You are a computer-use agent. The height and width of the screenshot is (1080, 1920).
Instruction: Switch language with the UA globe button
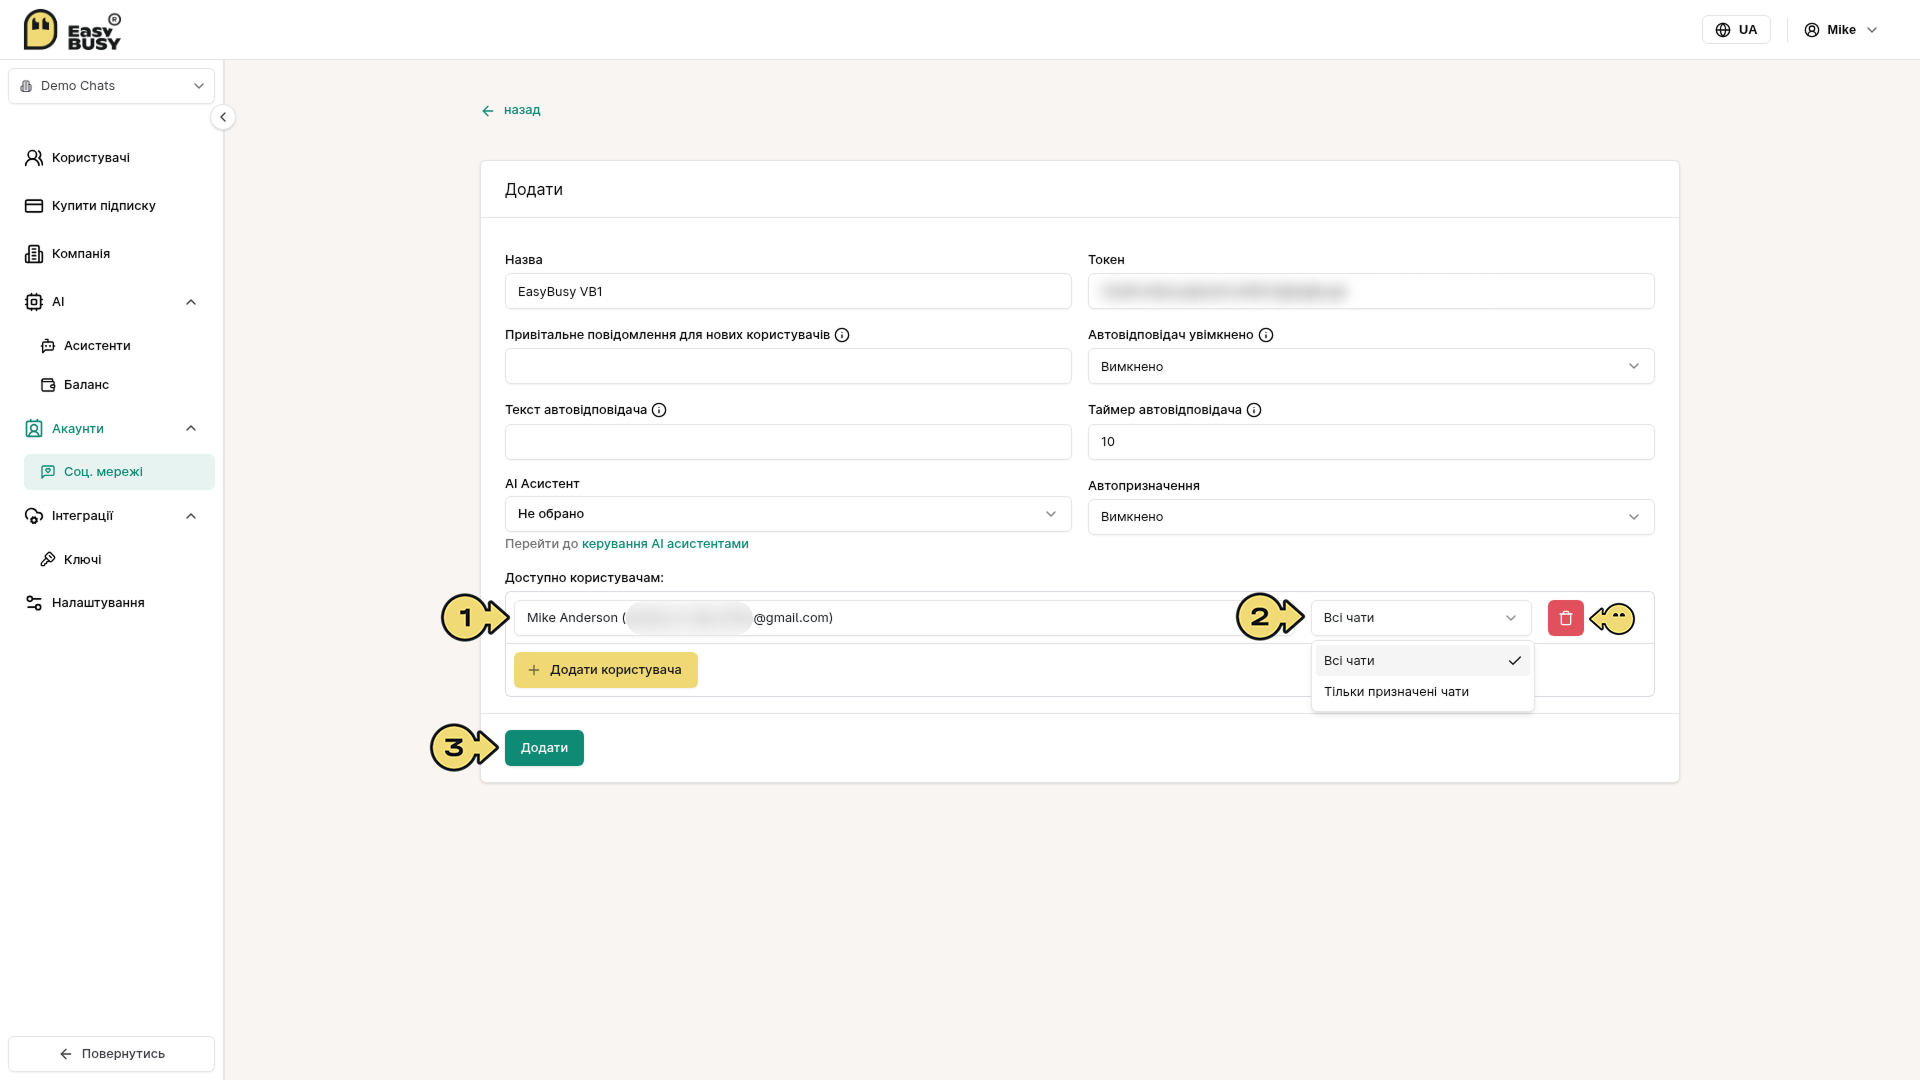click(x=1736, y=30)
